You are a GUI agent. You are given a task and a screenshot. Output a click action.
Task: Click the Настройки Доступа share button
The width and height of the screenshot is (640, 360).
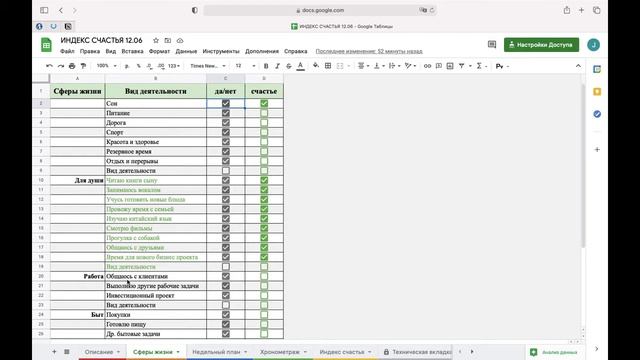541,44
